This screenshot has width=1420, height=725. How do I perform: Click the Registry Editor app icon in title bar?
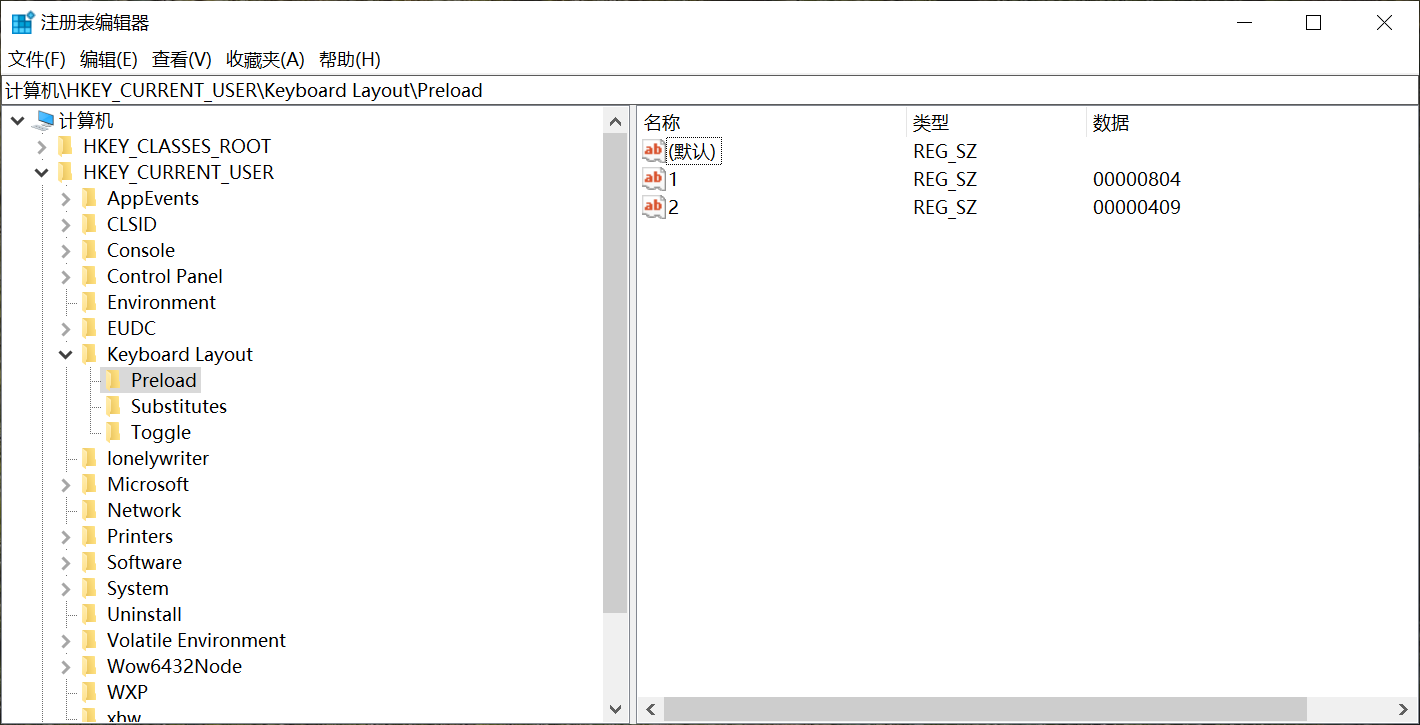point(22,22)
